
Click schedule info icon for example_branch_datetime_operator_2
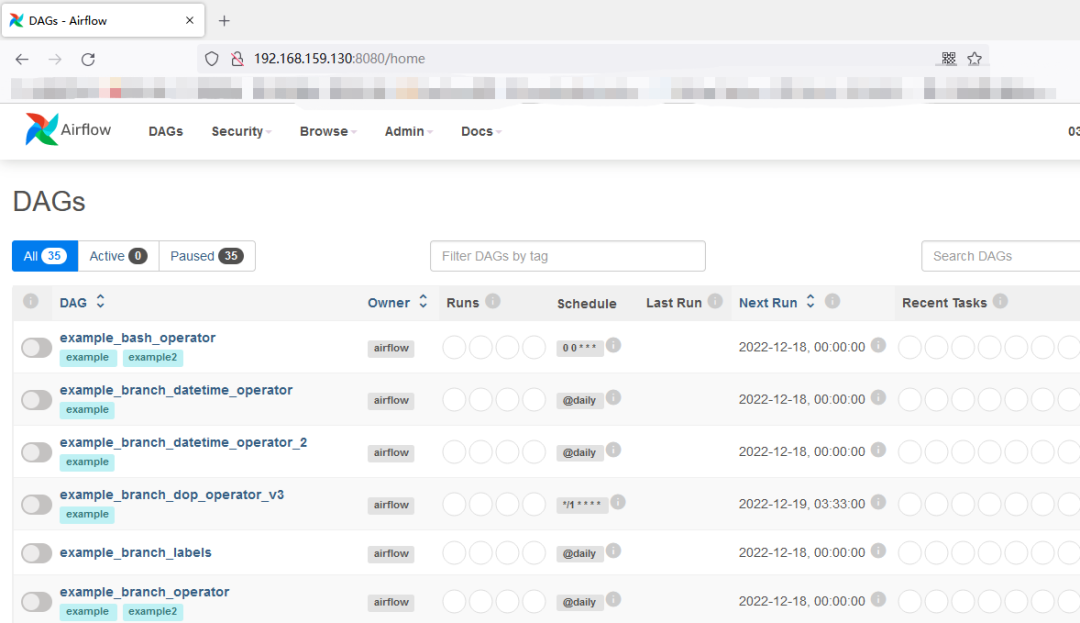coord(613,450)
